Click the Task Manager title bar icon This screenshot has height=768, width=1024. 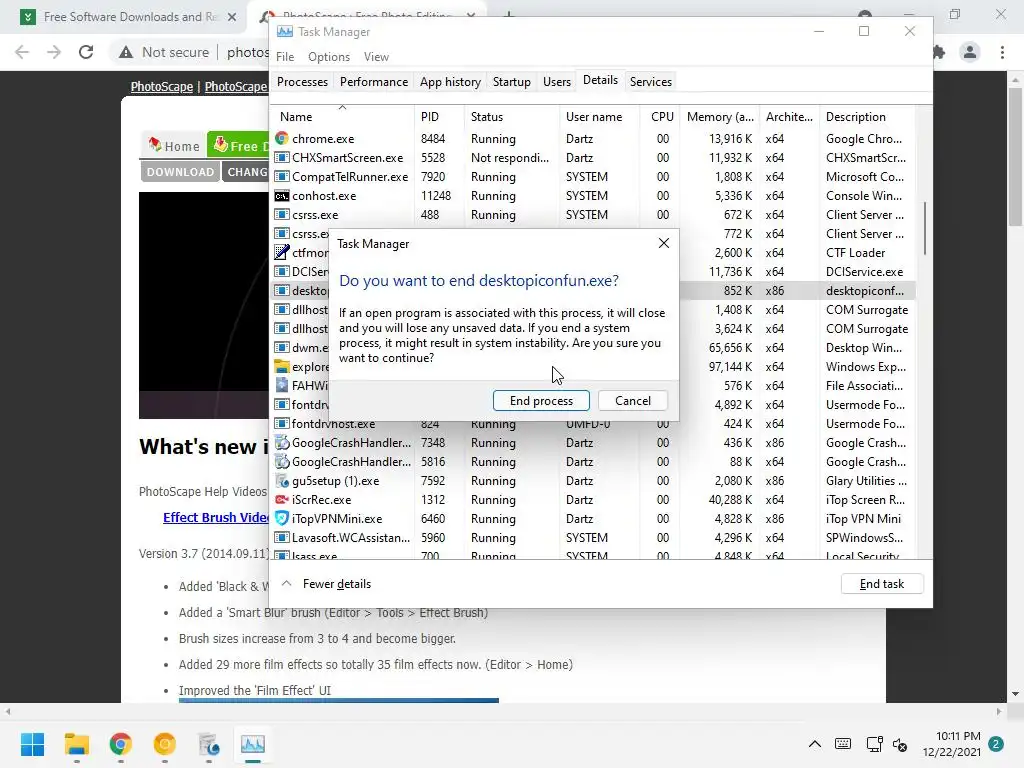point(285,31)
